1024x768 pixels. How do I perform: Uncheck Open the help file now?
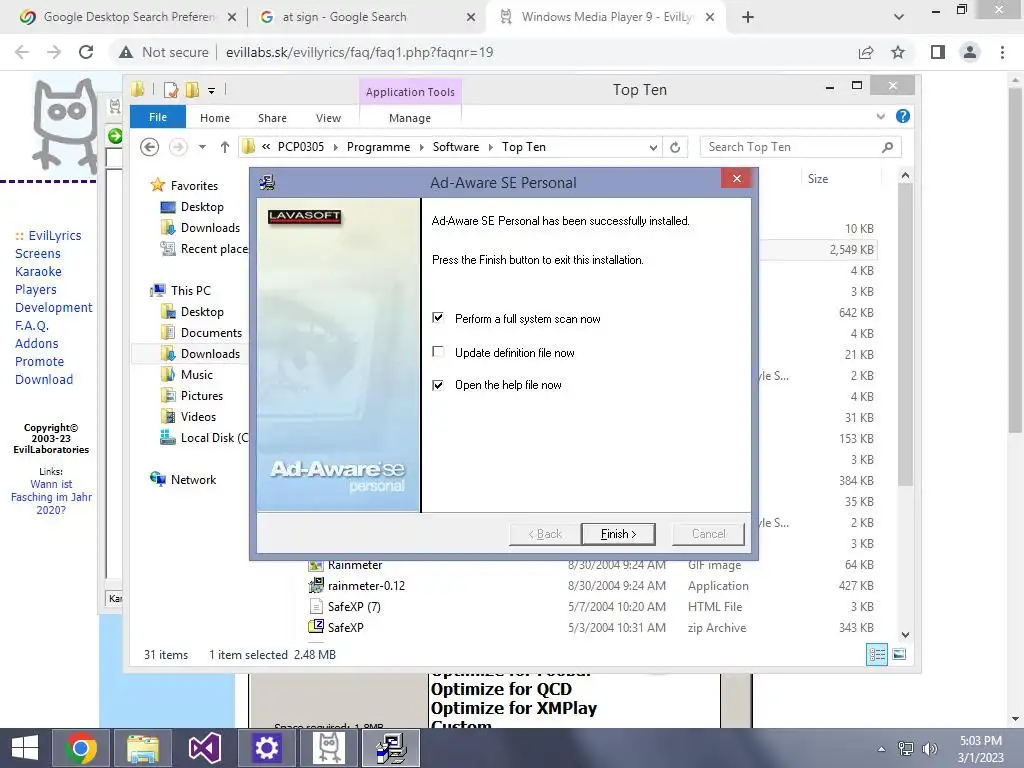pos(438,385)
